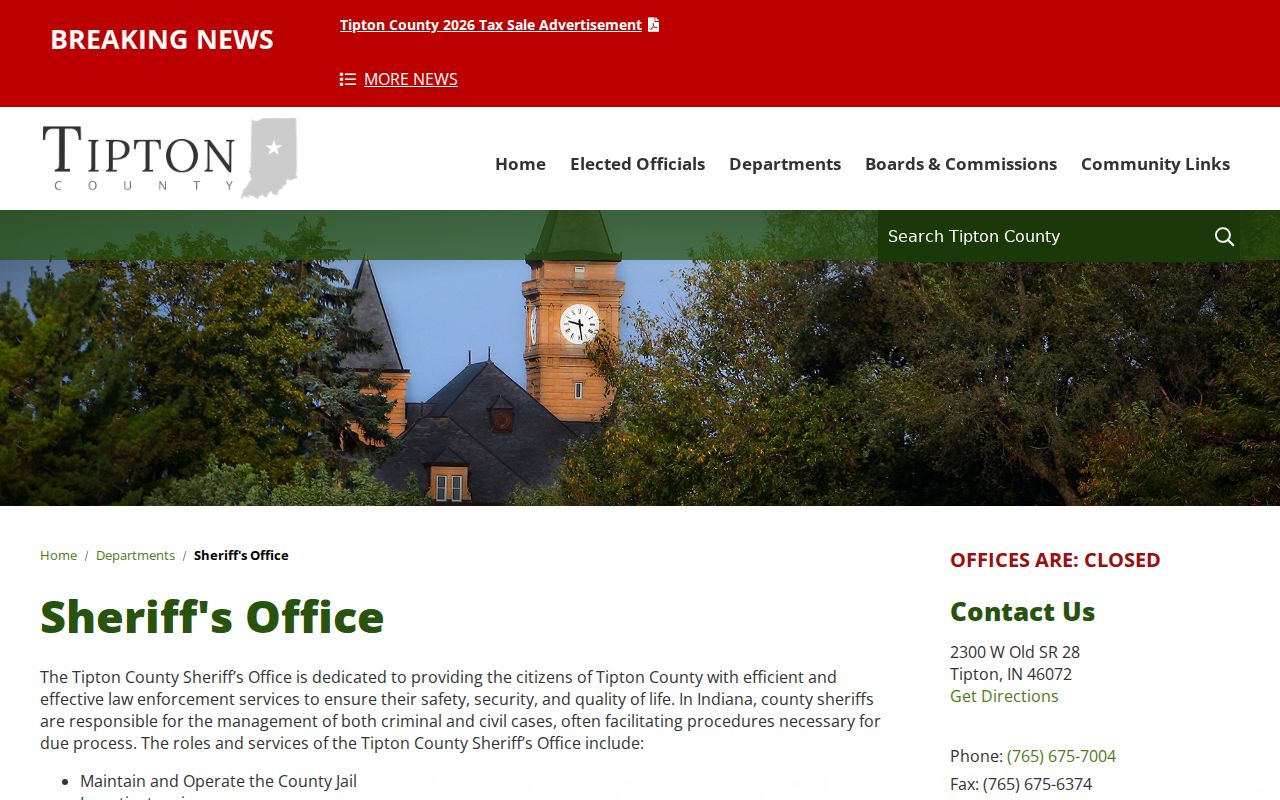1280x800 pixels.
Task: Open the Tipton County 2026 Tax Sale Advertisement link
Action: pos(491,25)
